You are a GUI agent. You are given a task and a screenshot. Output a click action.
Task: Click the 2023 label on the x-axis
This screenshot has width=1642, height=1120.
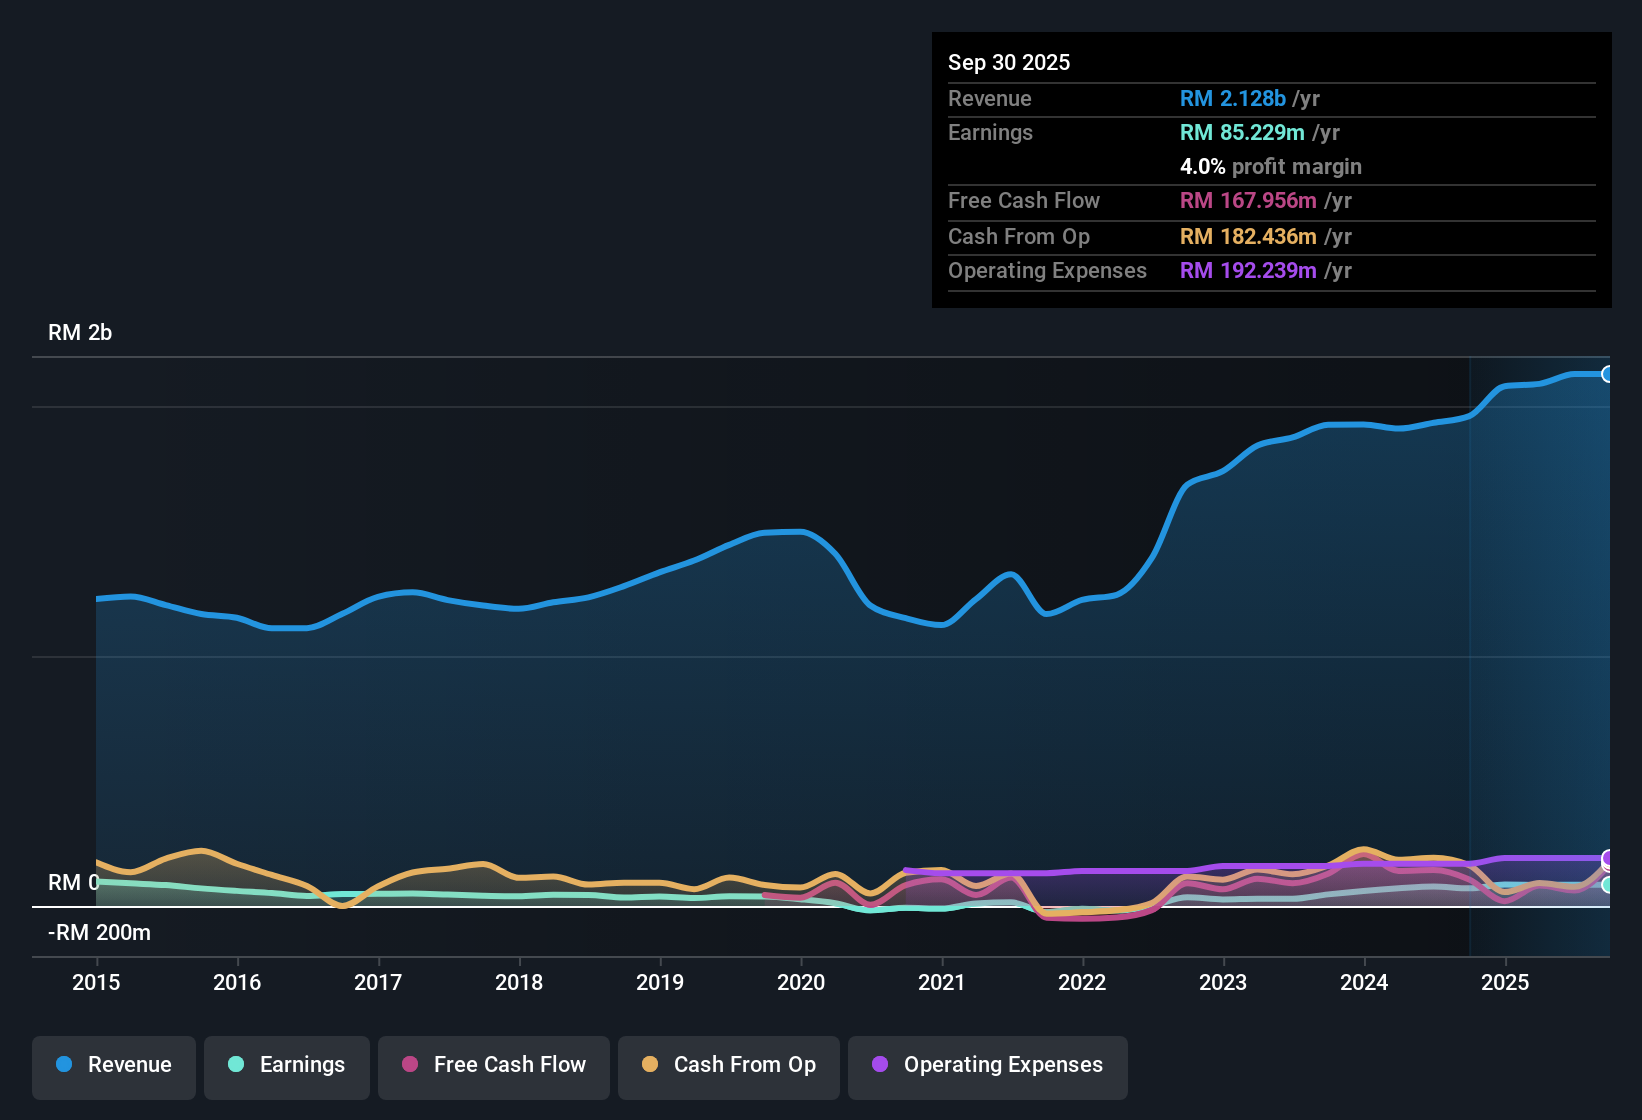[x=1223, y=983]
